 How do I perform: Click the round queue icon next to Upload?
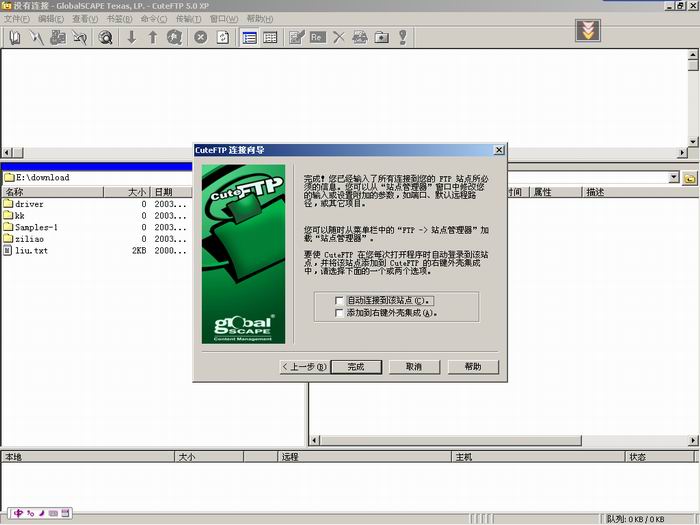coord(175,38)
